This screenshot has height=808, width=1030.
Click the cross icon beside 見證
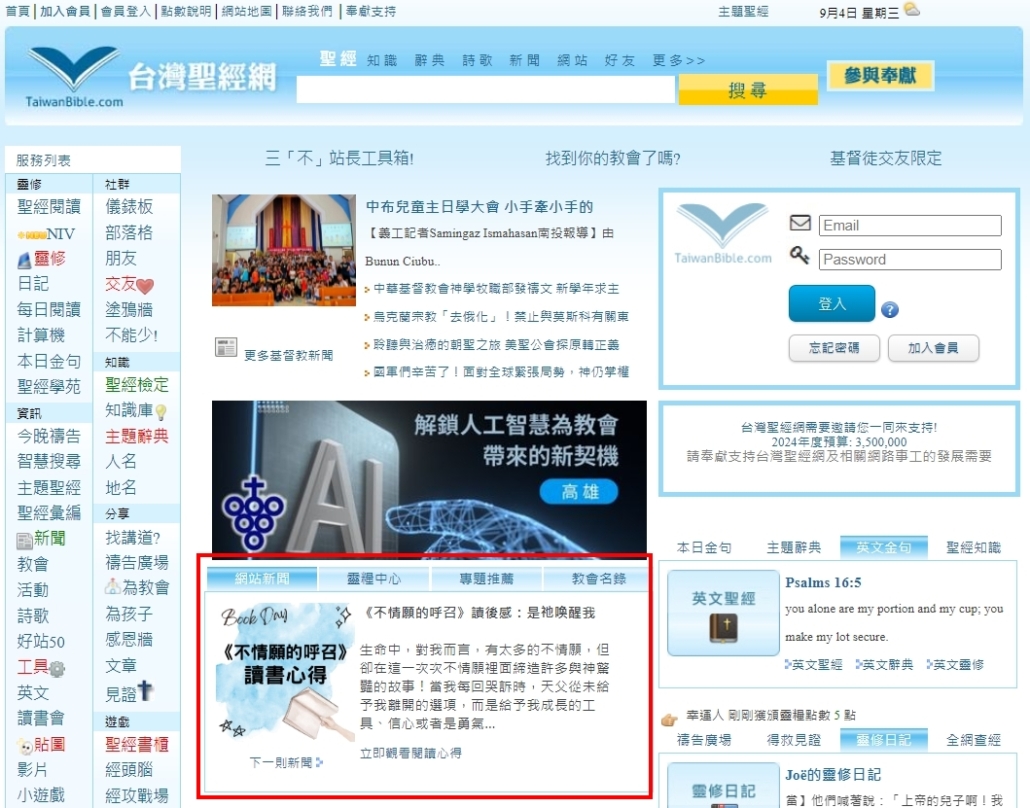point(145,690)
